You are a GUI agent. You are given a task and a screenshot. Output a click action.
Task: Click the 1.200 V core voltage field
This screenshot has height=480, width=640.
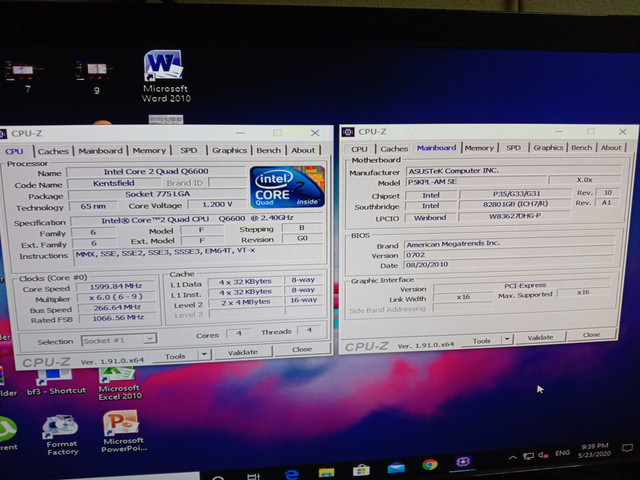217,204
